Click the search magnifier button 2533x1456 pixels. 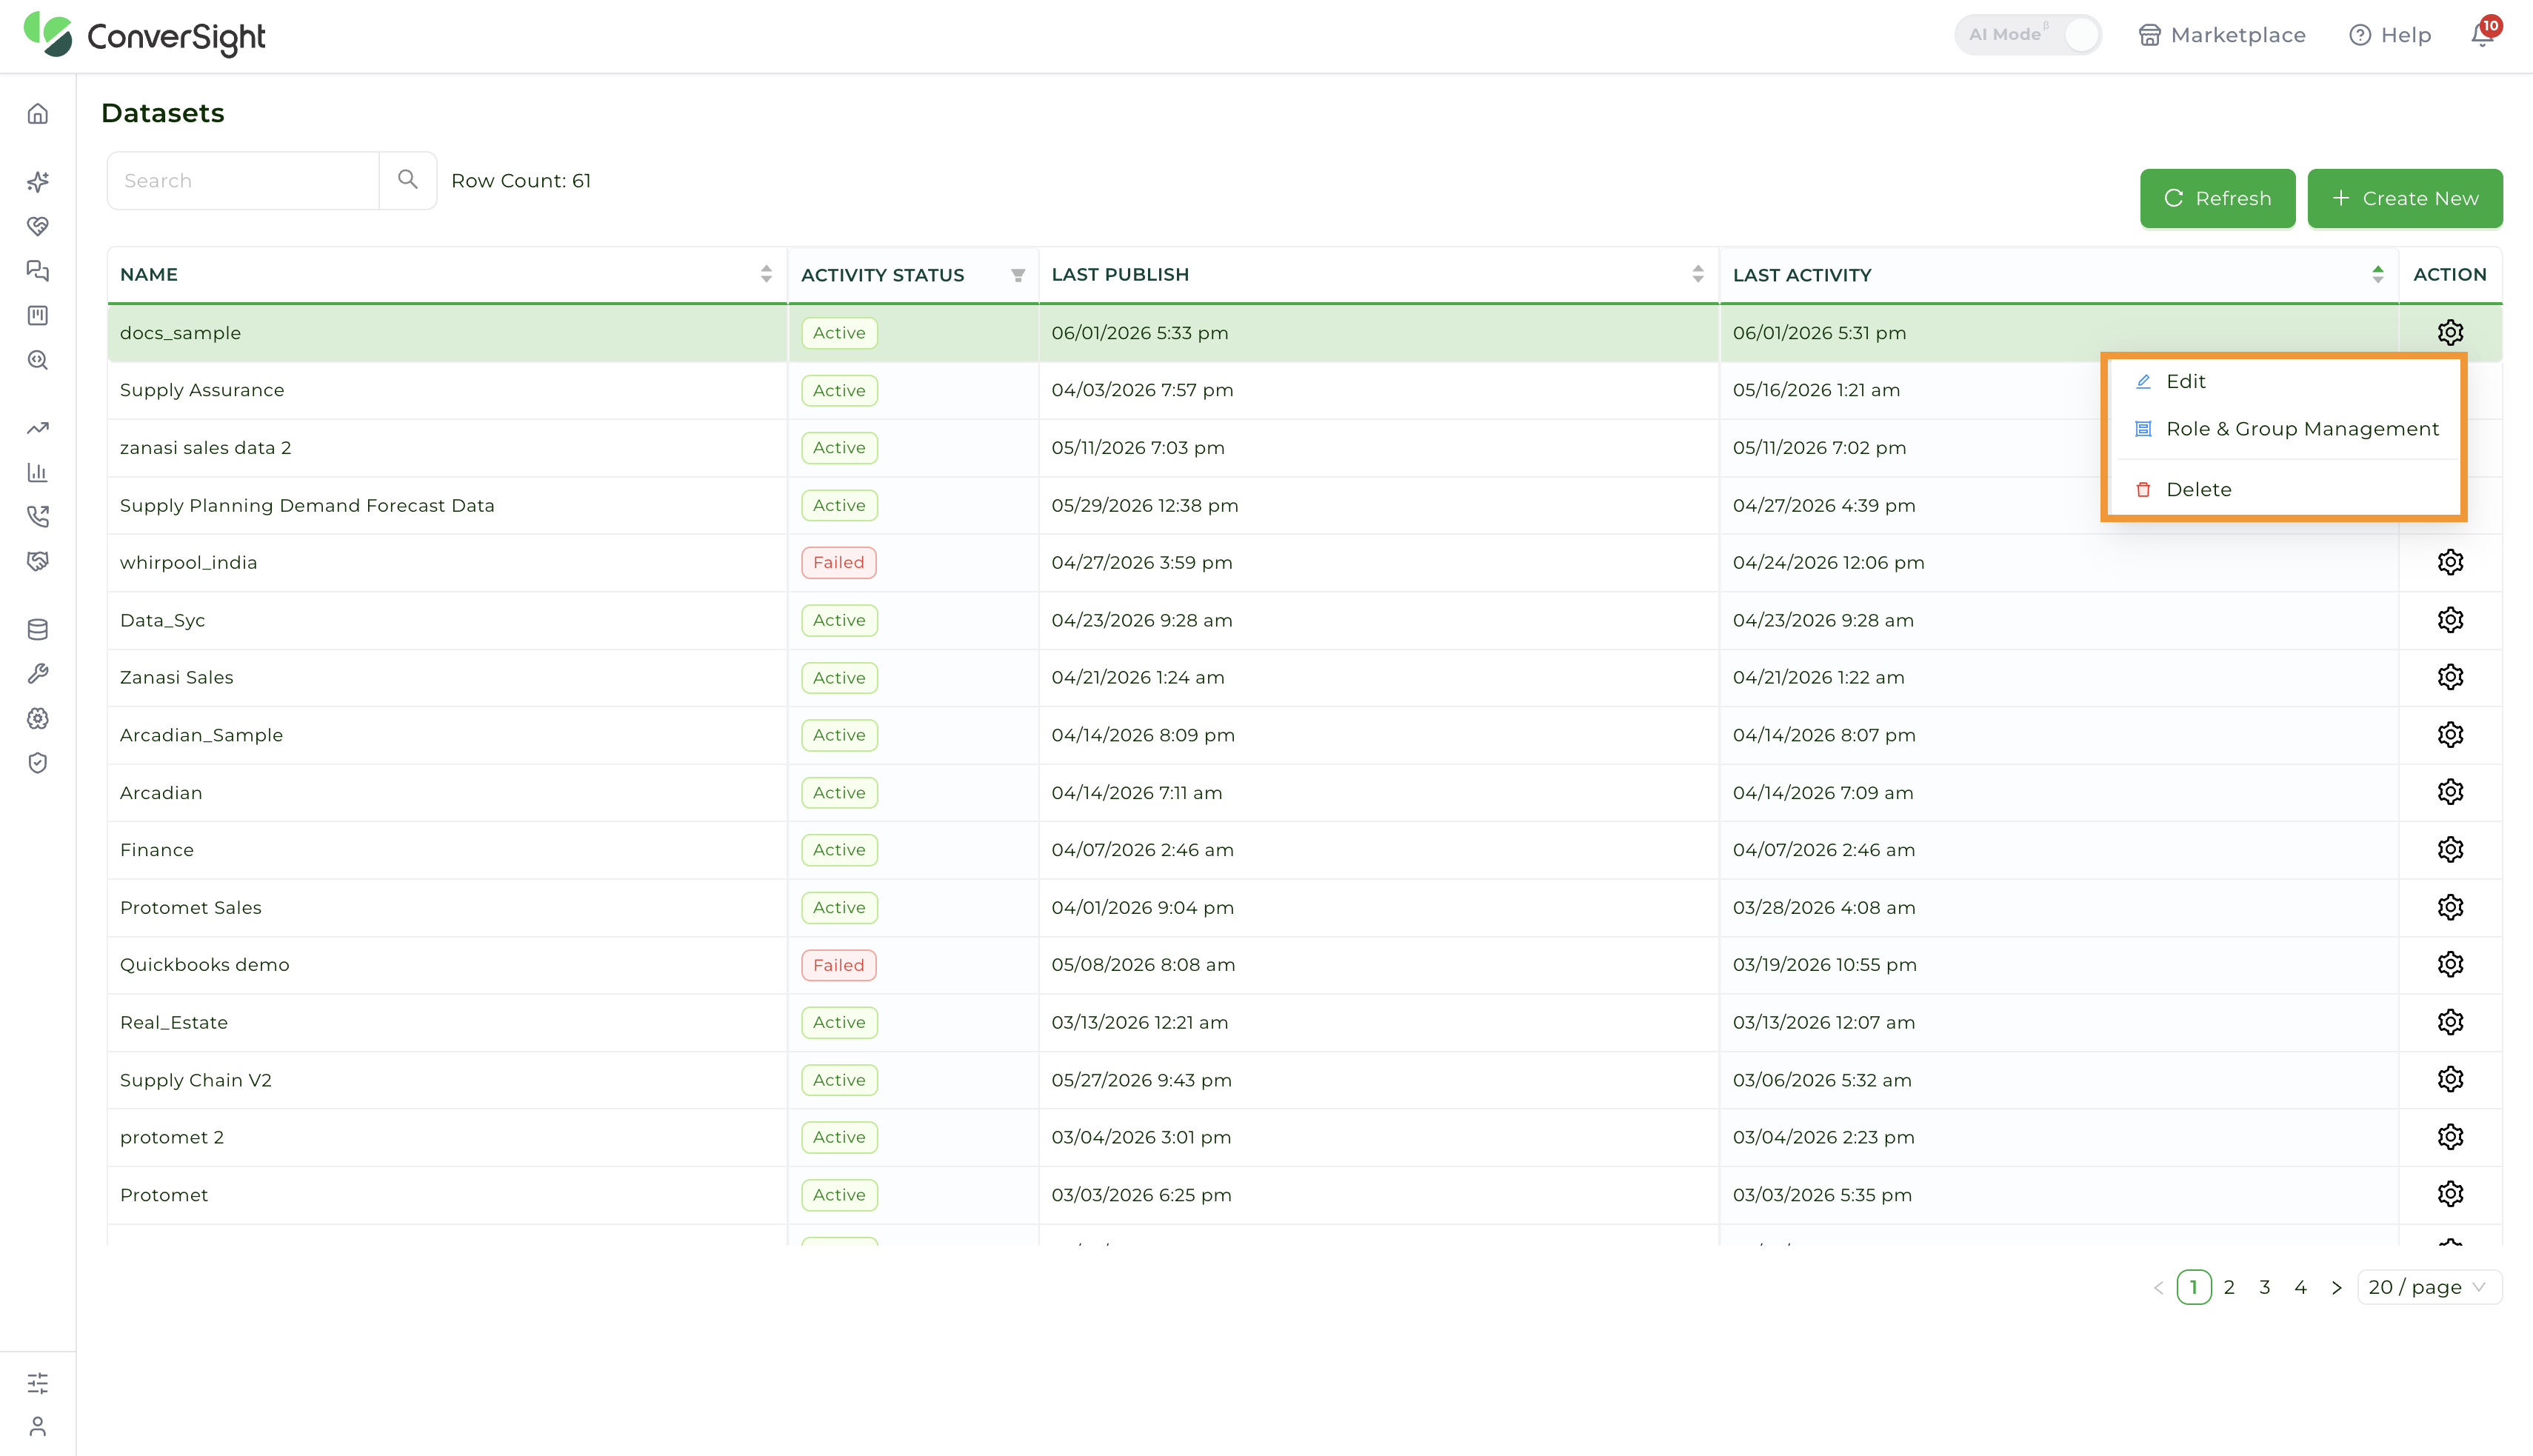pos(408,180)
